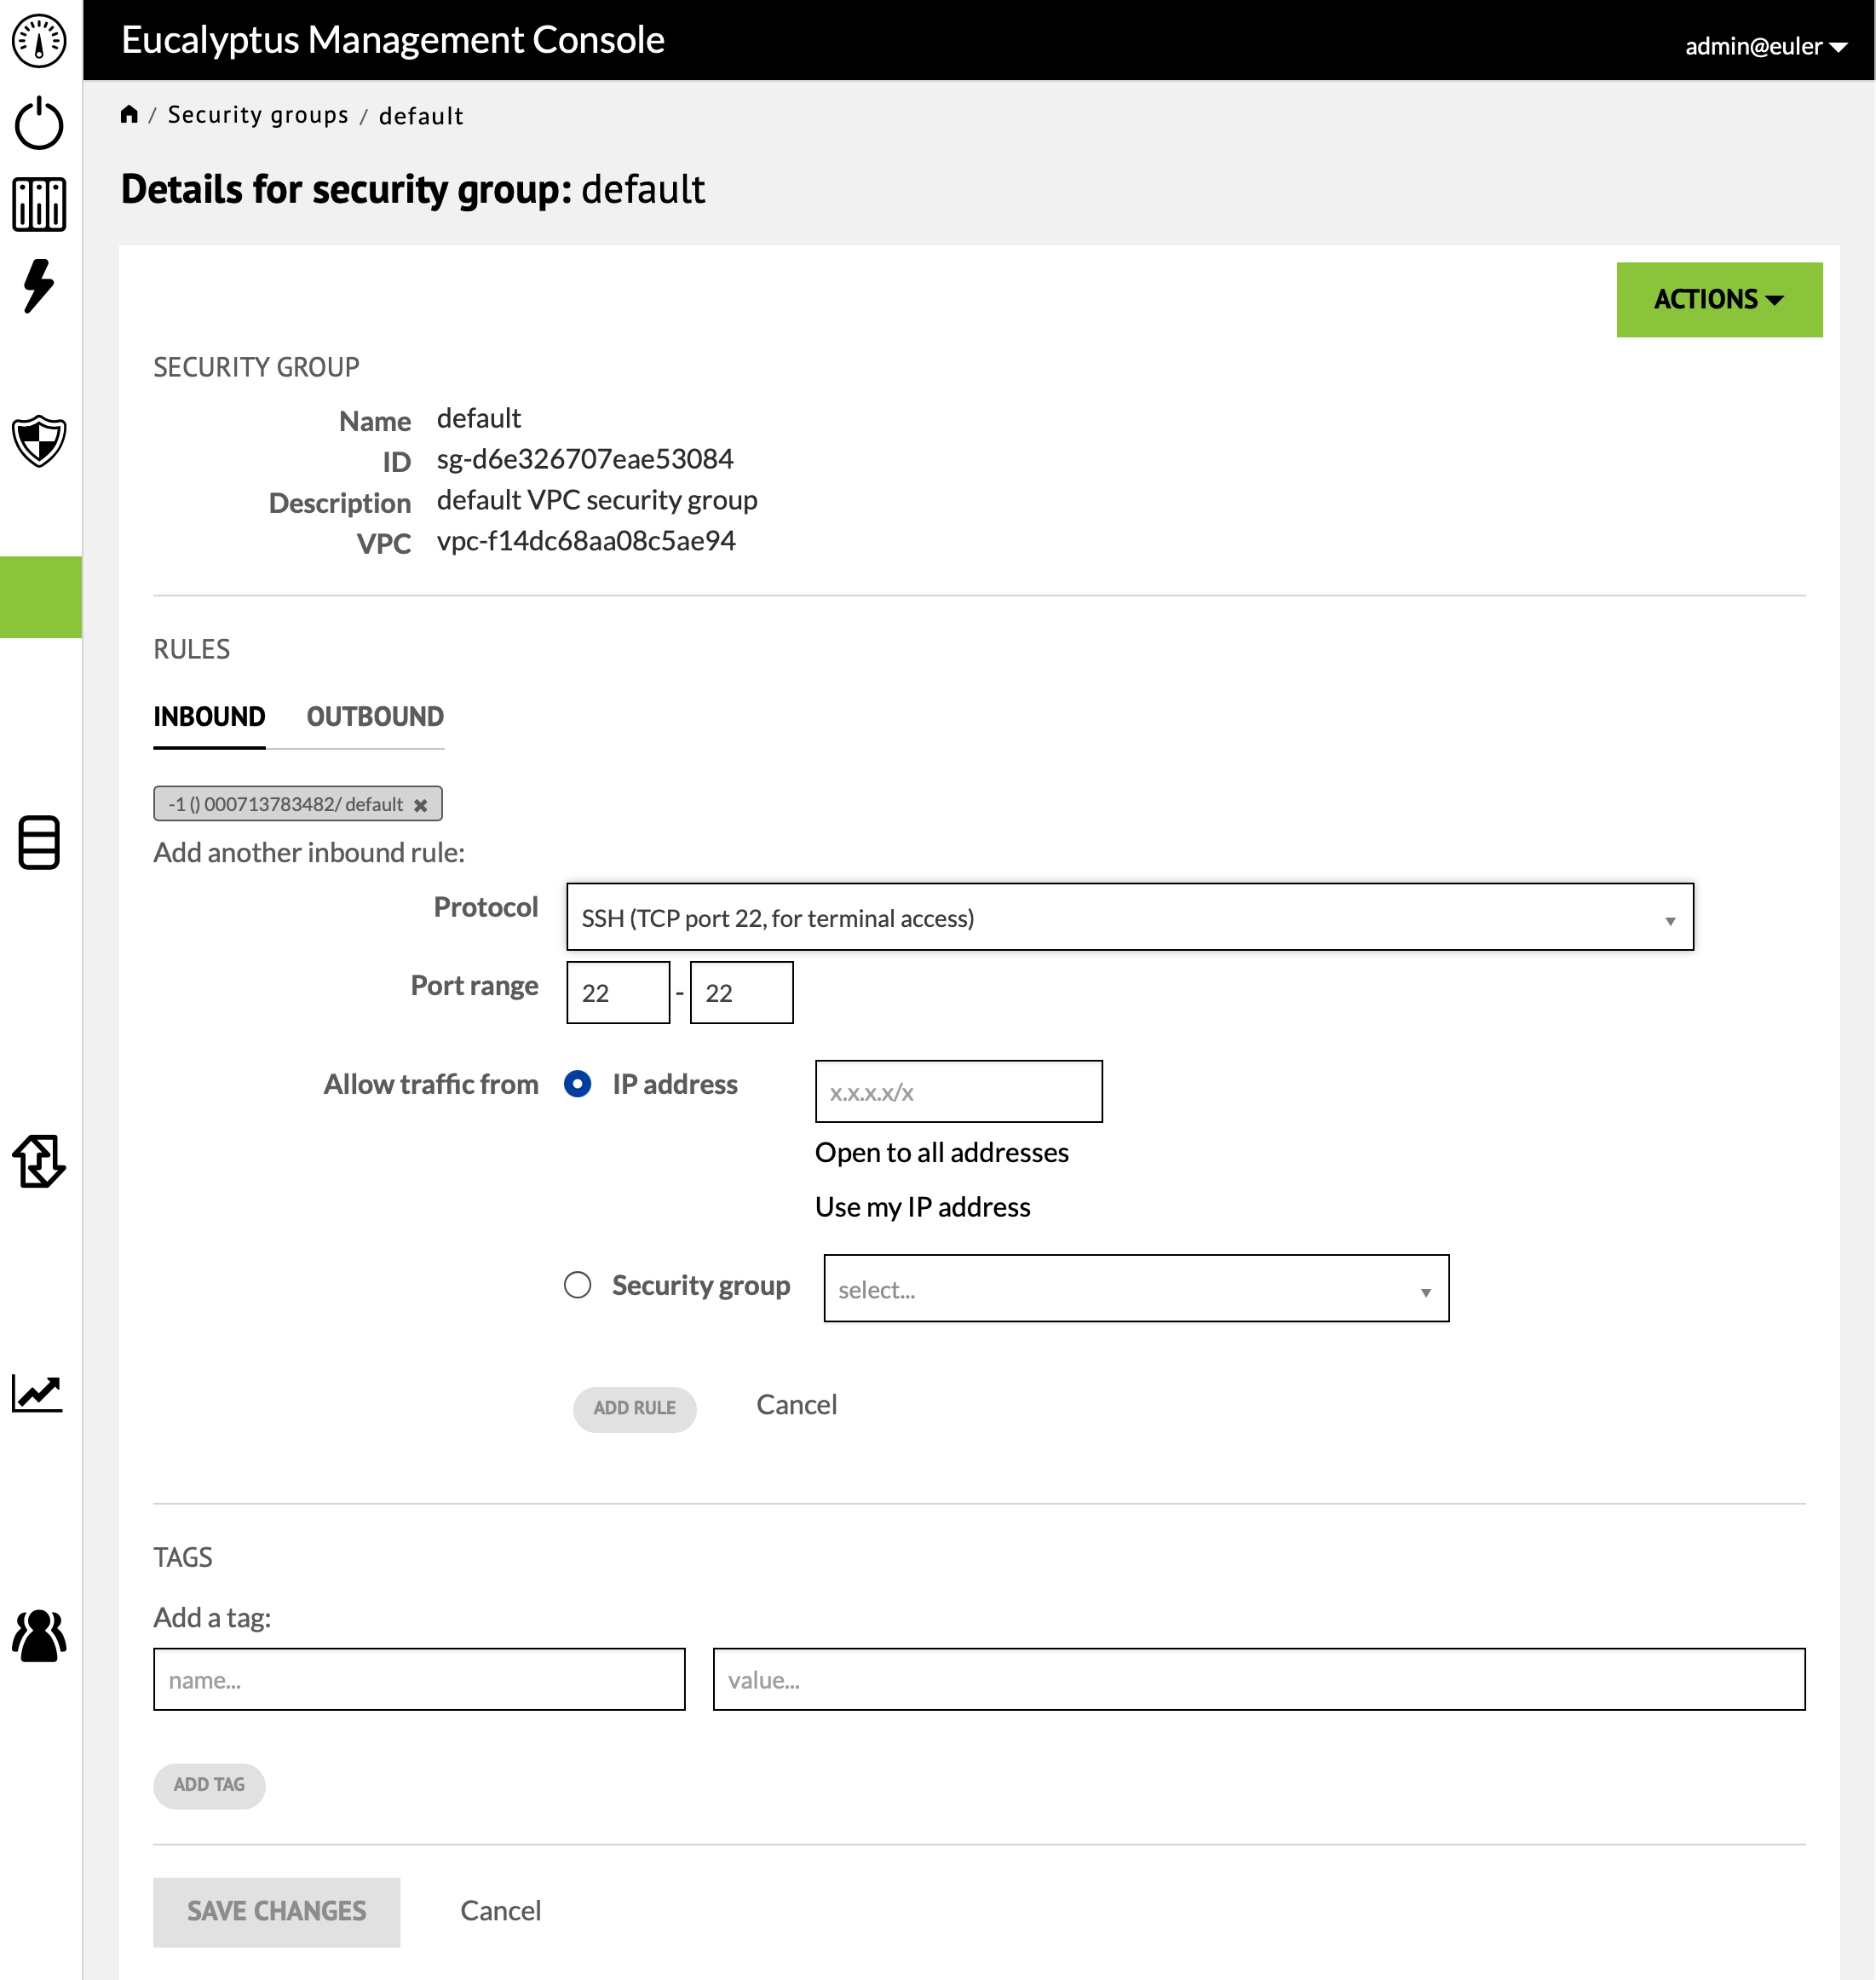Remove the 000713783482/default inbound rule
This screenshot has height=1980, width=1876.
point(421,805)
